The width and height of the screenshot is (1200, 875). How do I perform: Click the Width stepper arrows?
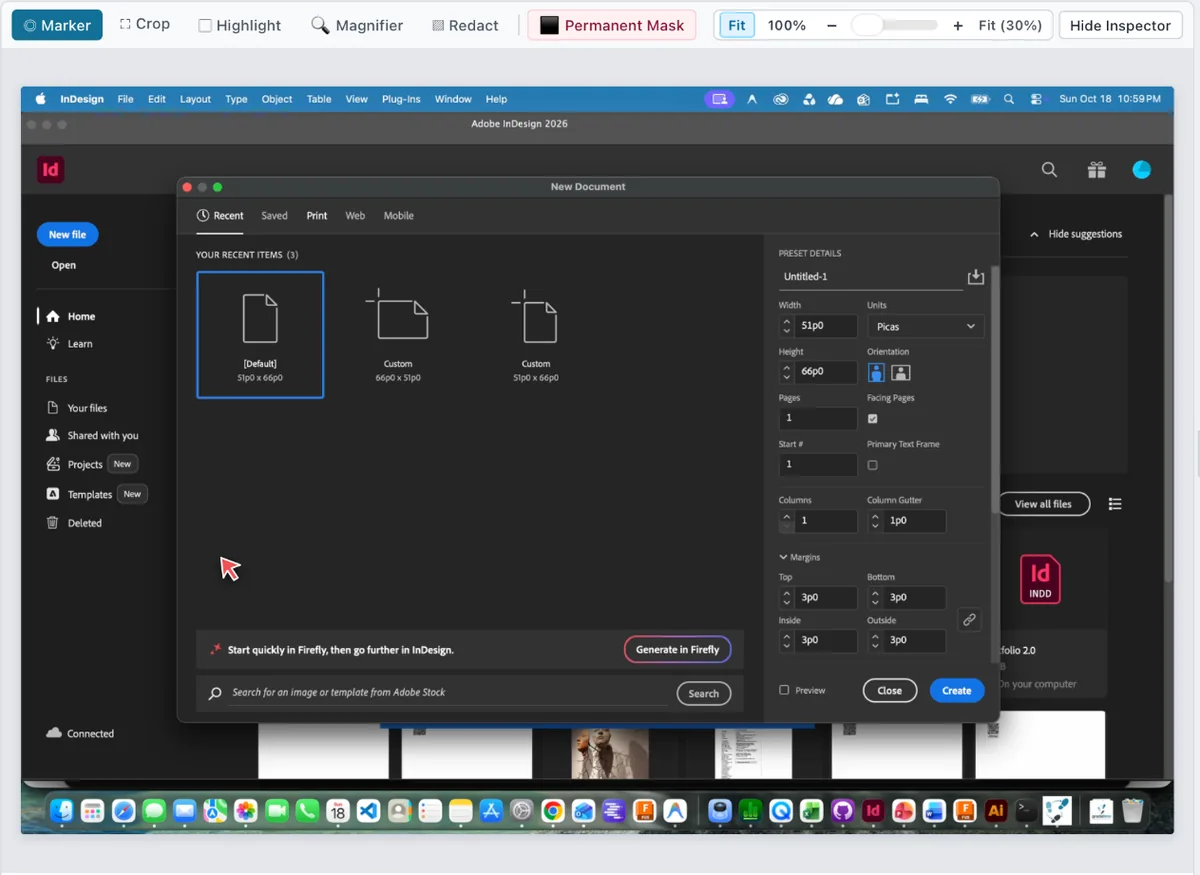coord(787,326)
